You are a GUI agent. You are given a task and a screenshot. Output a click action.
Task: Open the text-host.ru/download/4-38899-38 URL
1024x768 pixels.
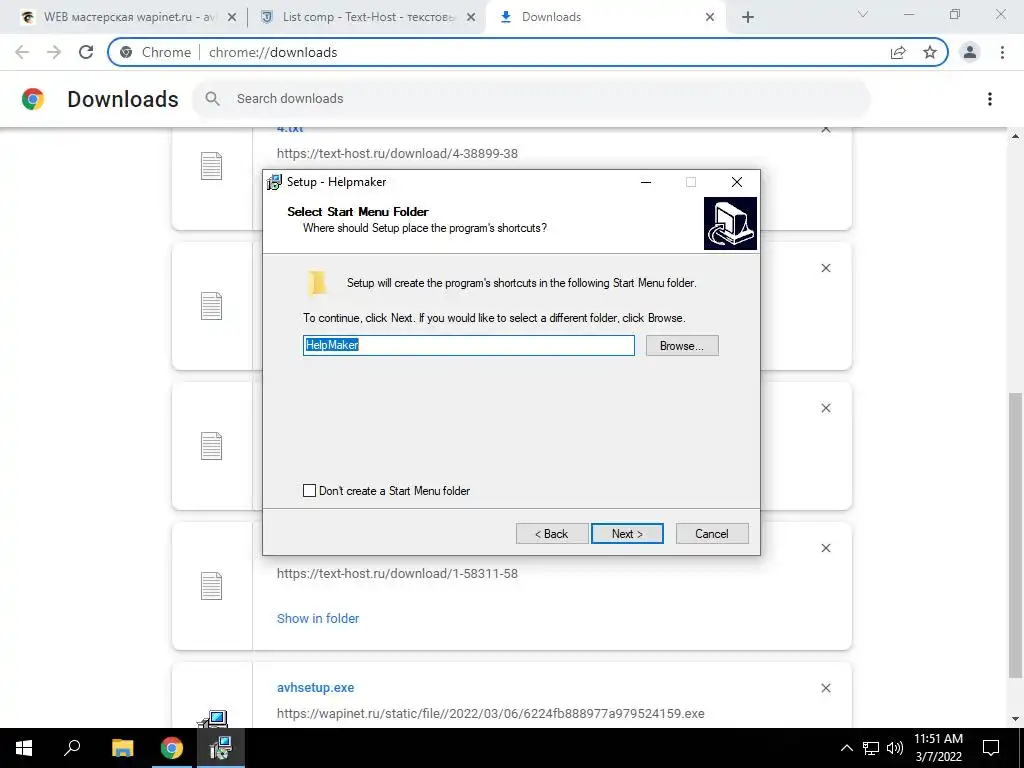[x=397, y=153]
